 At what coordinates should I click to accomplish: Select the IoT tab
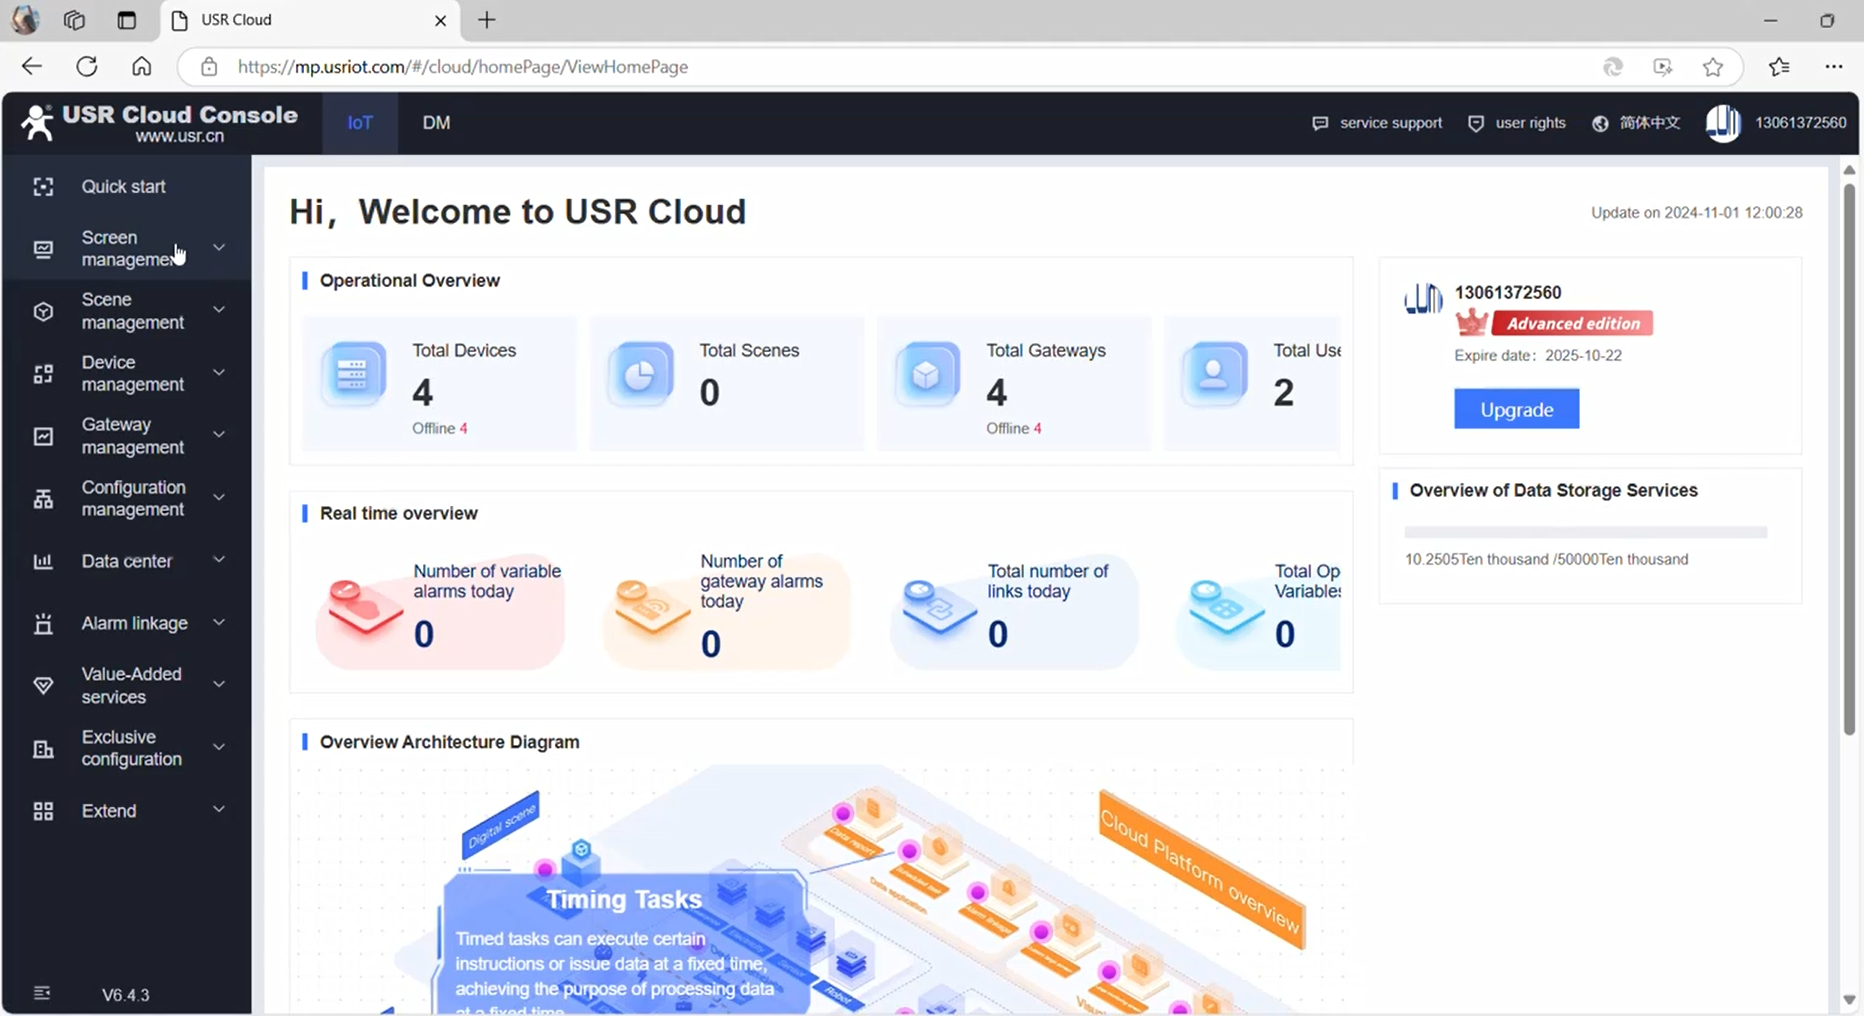coord(360,123)
